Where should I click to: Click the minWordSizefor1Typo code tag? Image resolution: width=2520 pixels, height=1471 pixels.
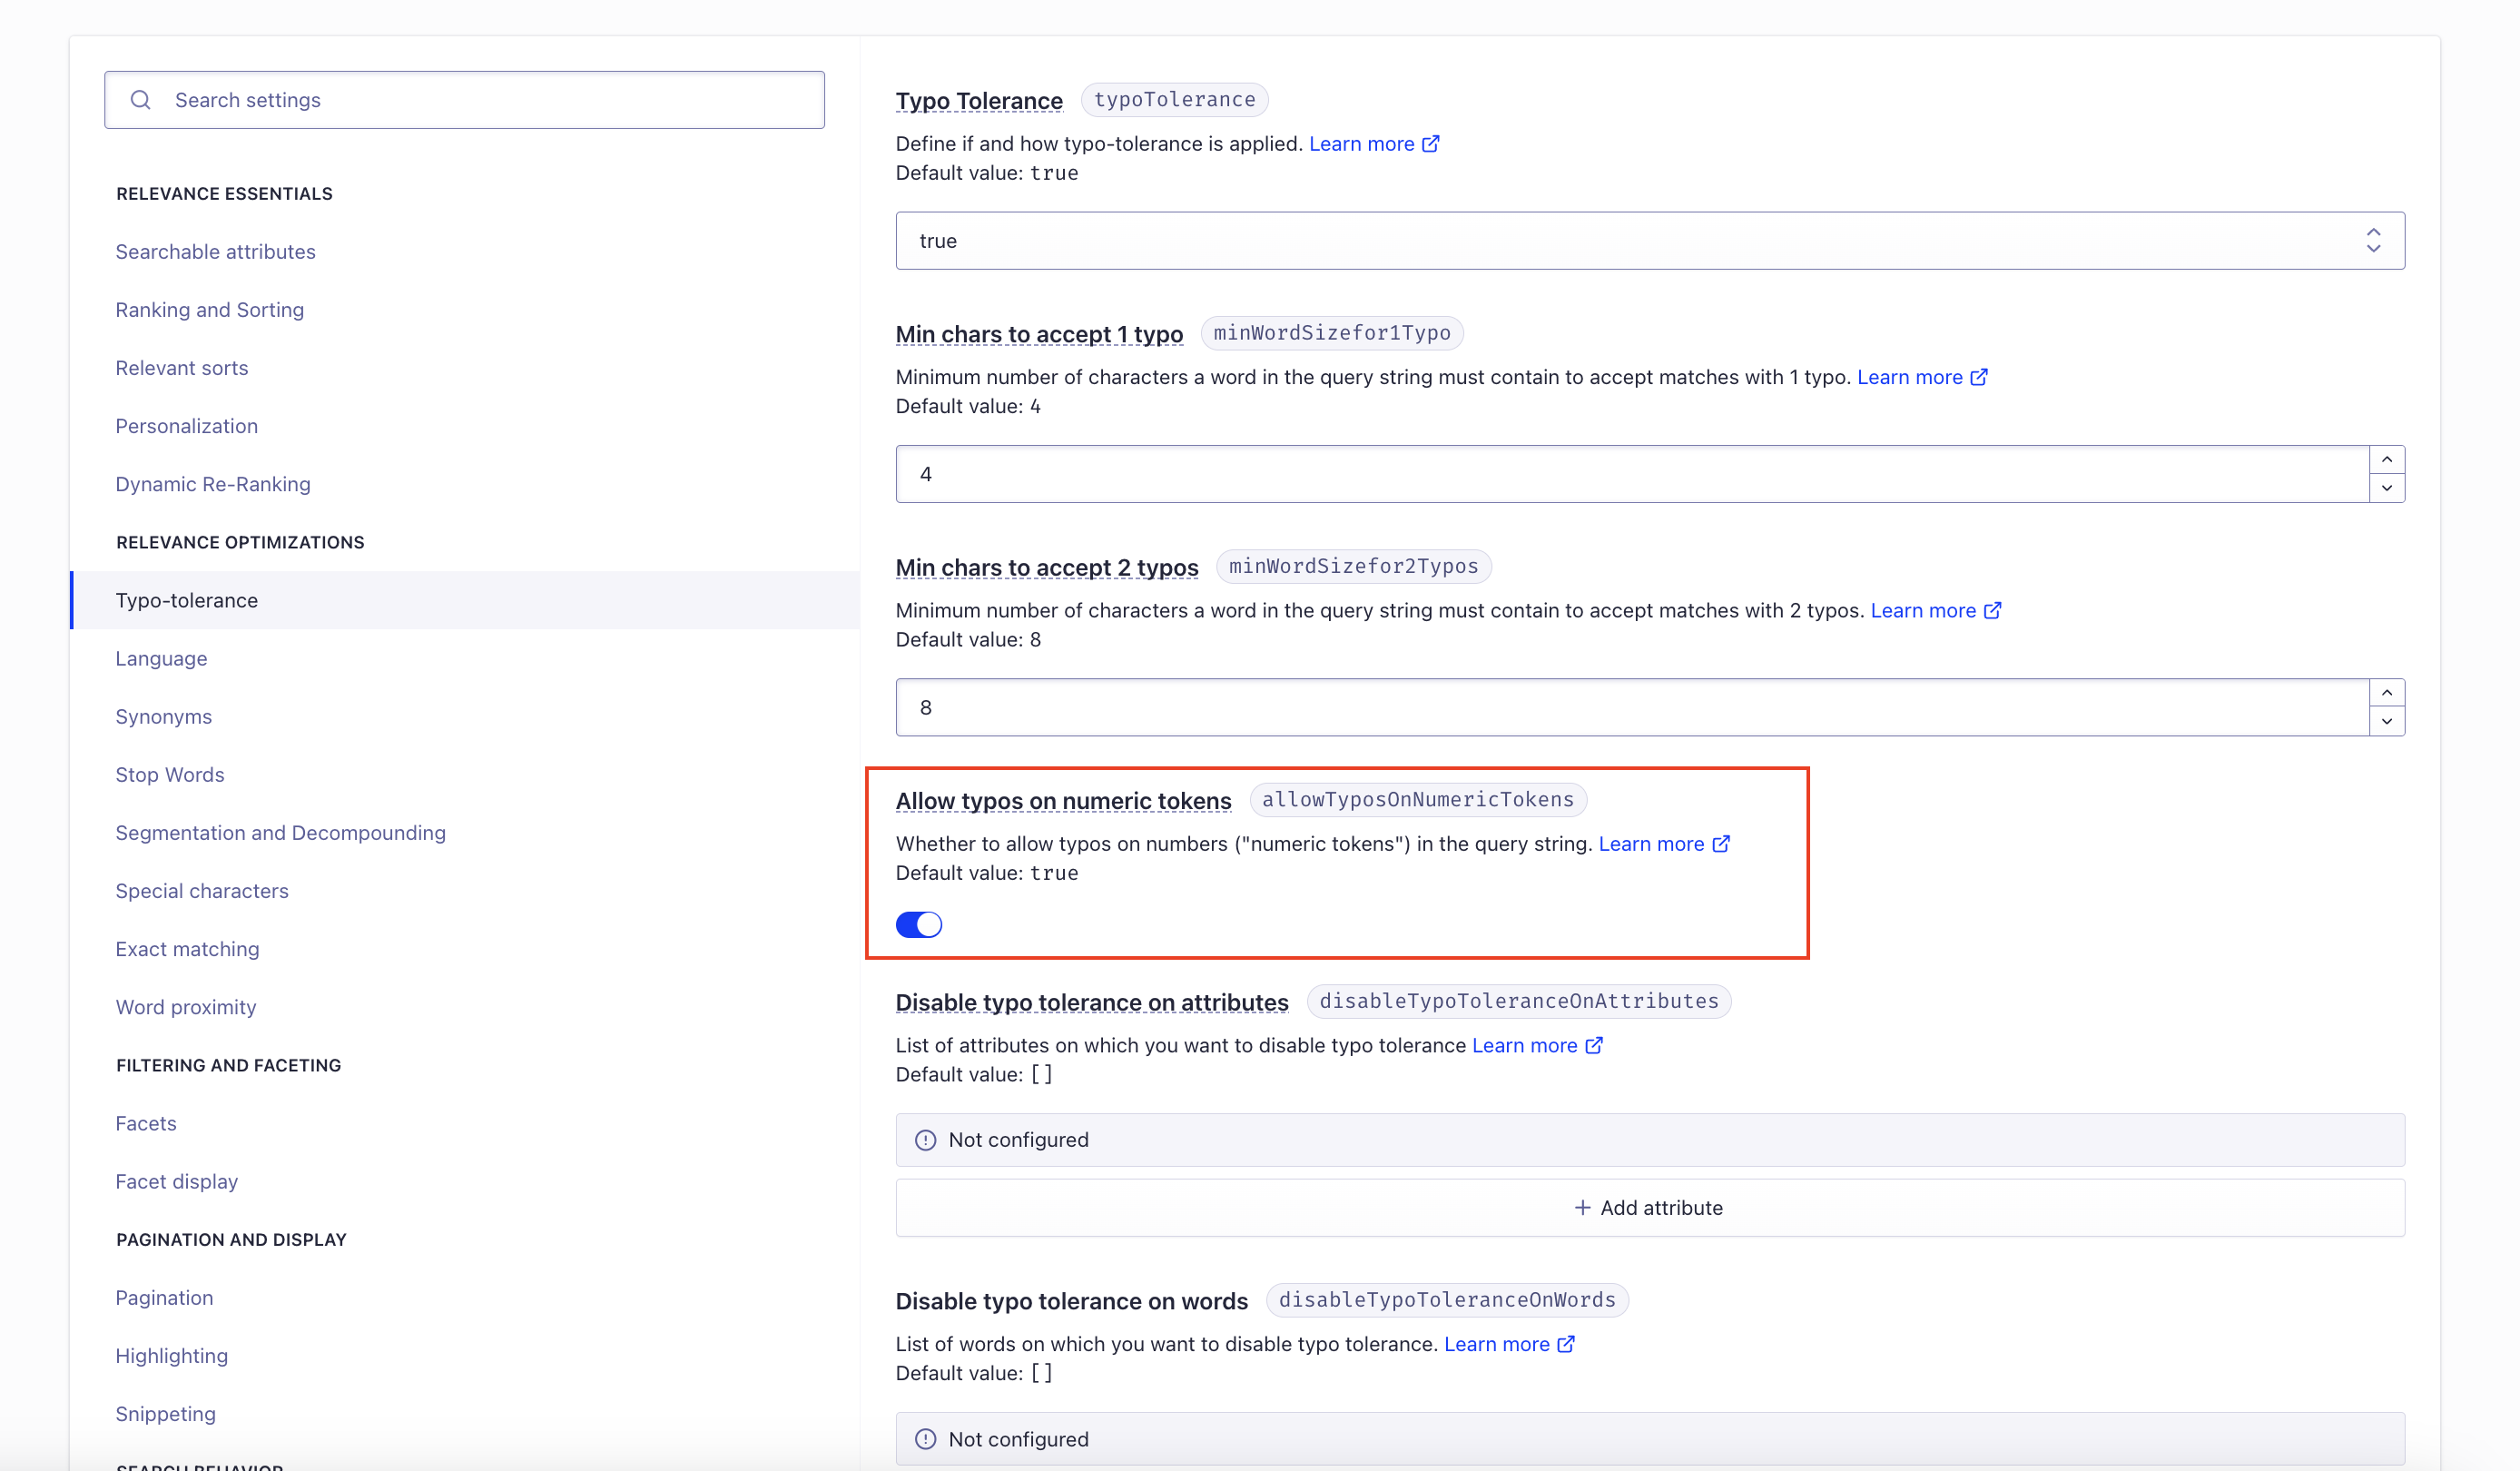coord(1332,333)
